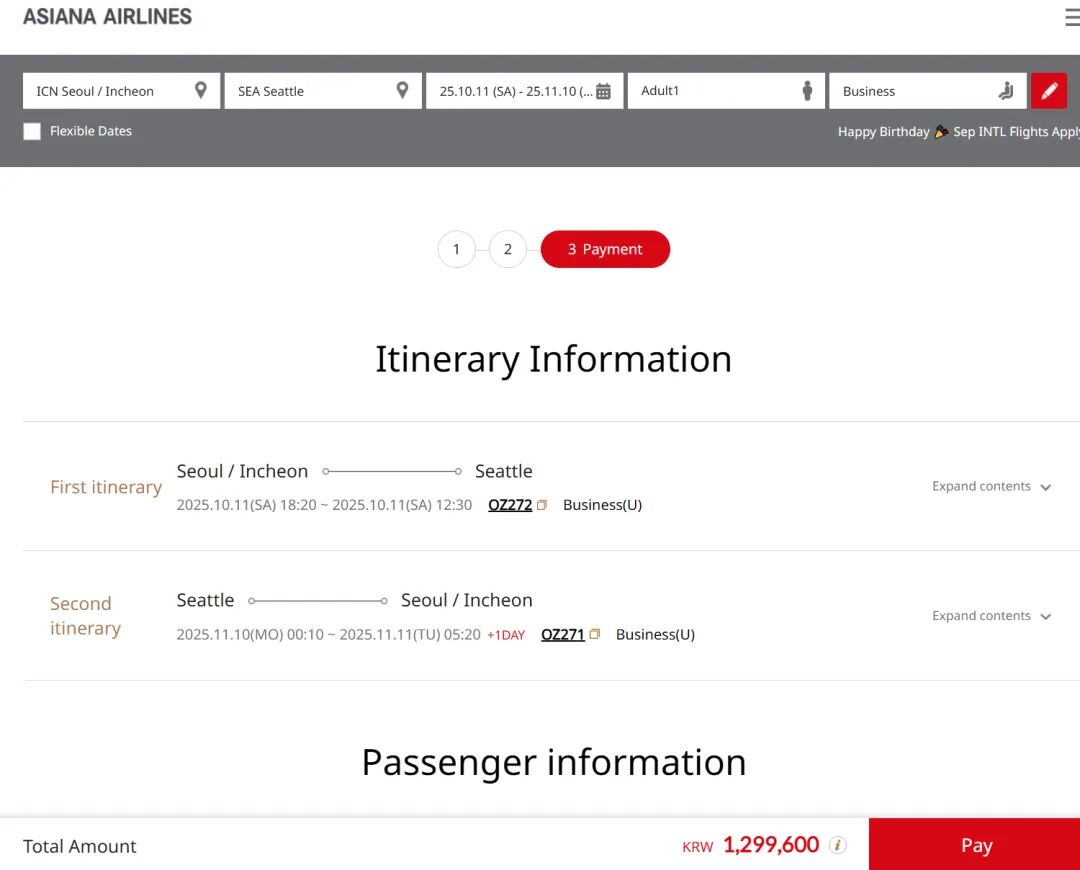The height and width of the screenshot is (870, 1080).
Task: Click the seat icon in Business field
Action: (1005, 91)
